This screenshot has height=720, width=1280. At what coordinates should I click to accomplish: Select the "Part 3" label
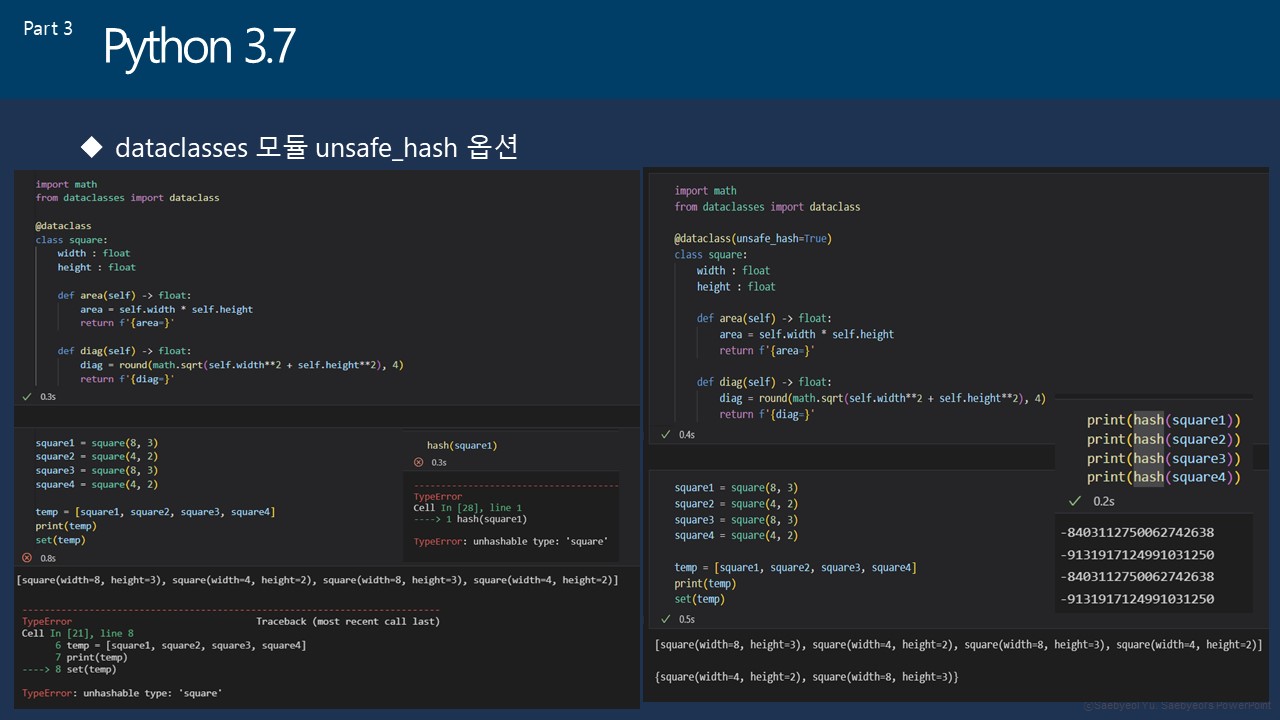48,28
